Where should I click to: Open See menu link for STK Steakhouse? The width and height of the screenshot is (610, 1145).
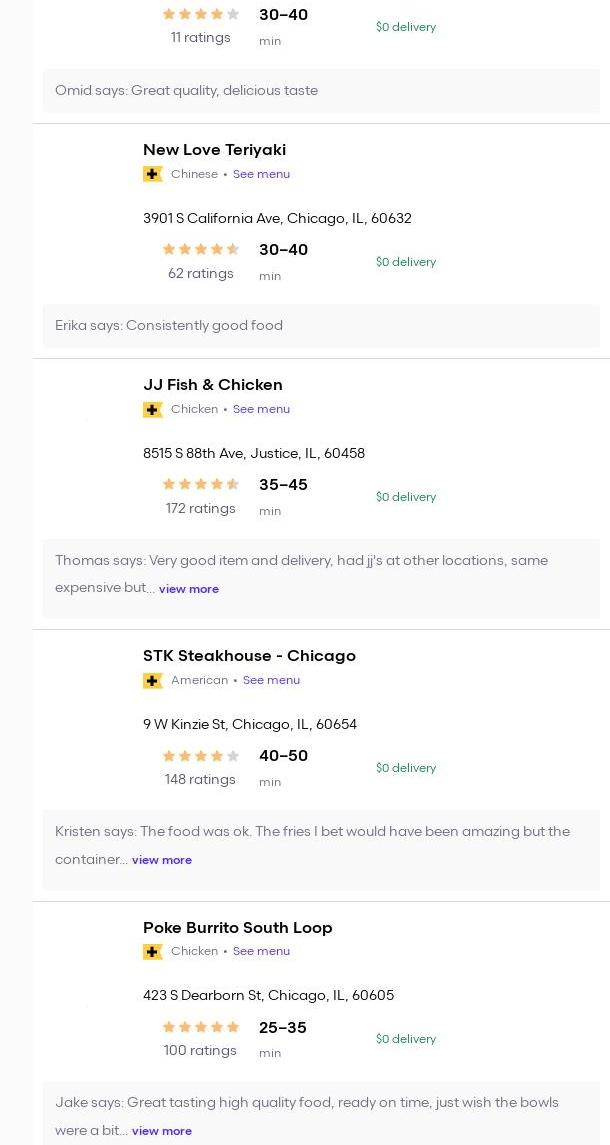[272, 680]
